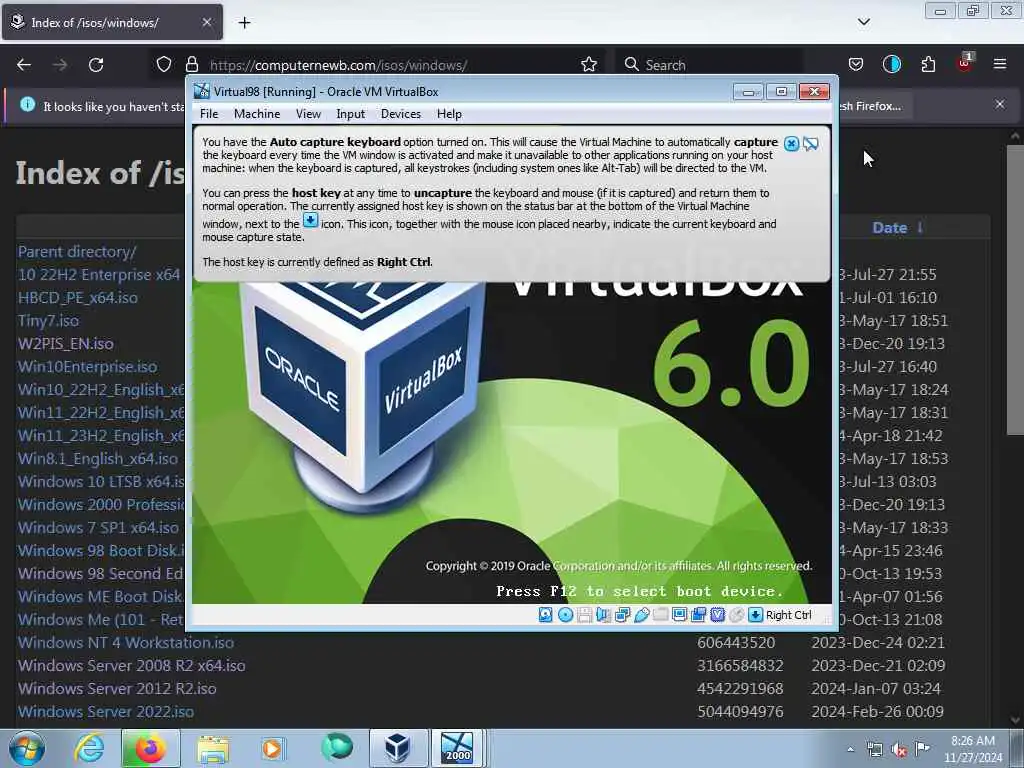Launch Internet Explorer from the taskbar
The image size is (1024, 768).
[89, 748]
